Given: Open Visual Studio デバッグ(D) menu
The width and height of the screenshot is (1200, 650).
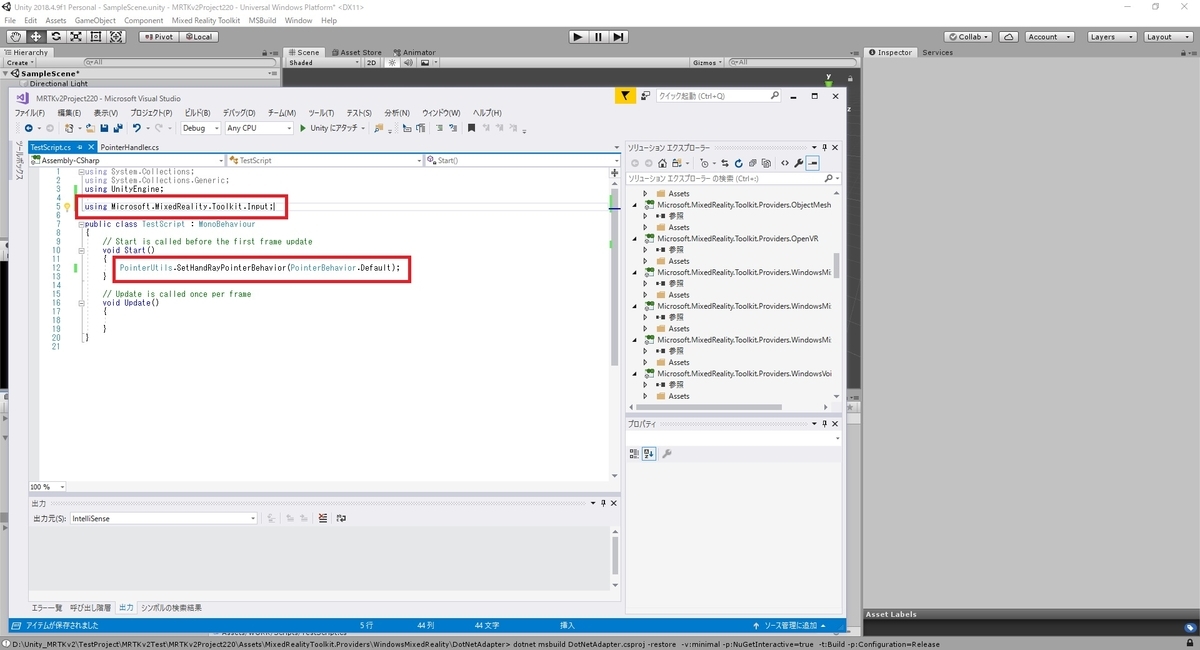Looking at the screenshot, I should (x=238, y=113).
